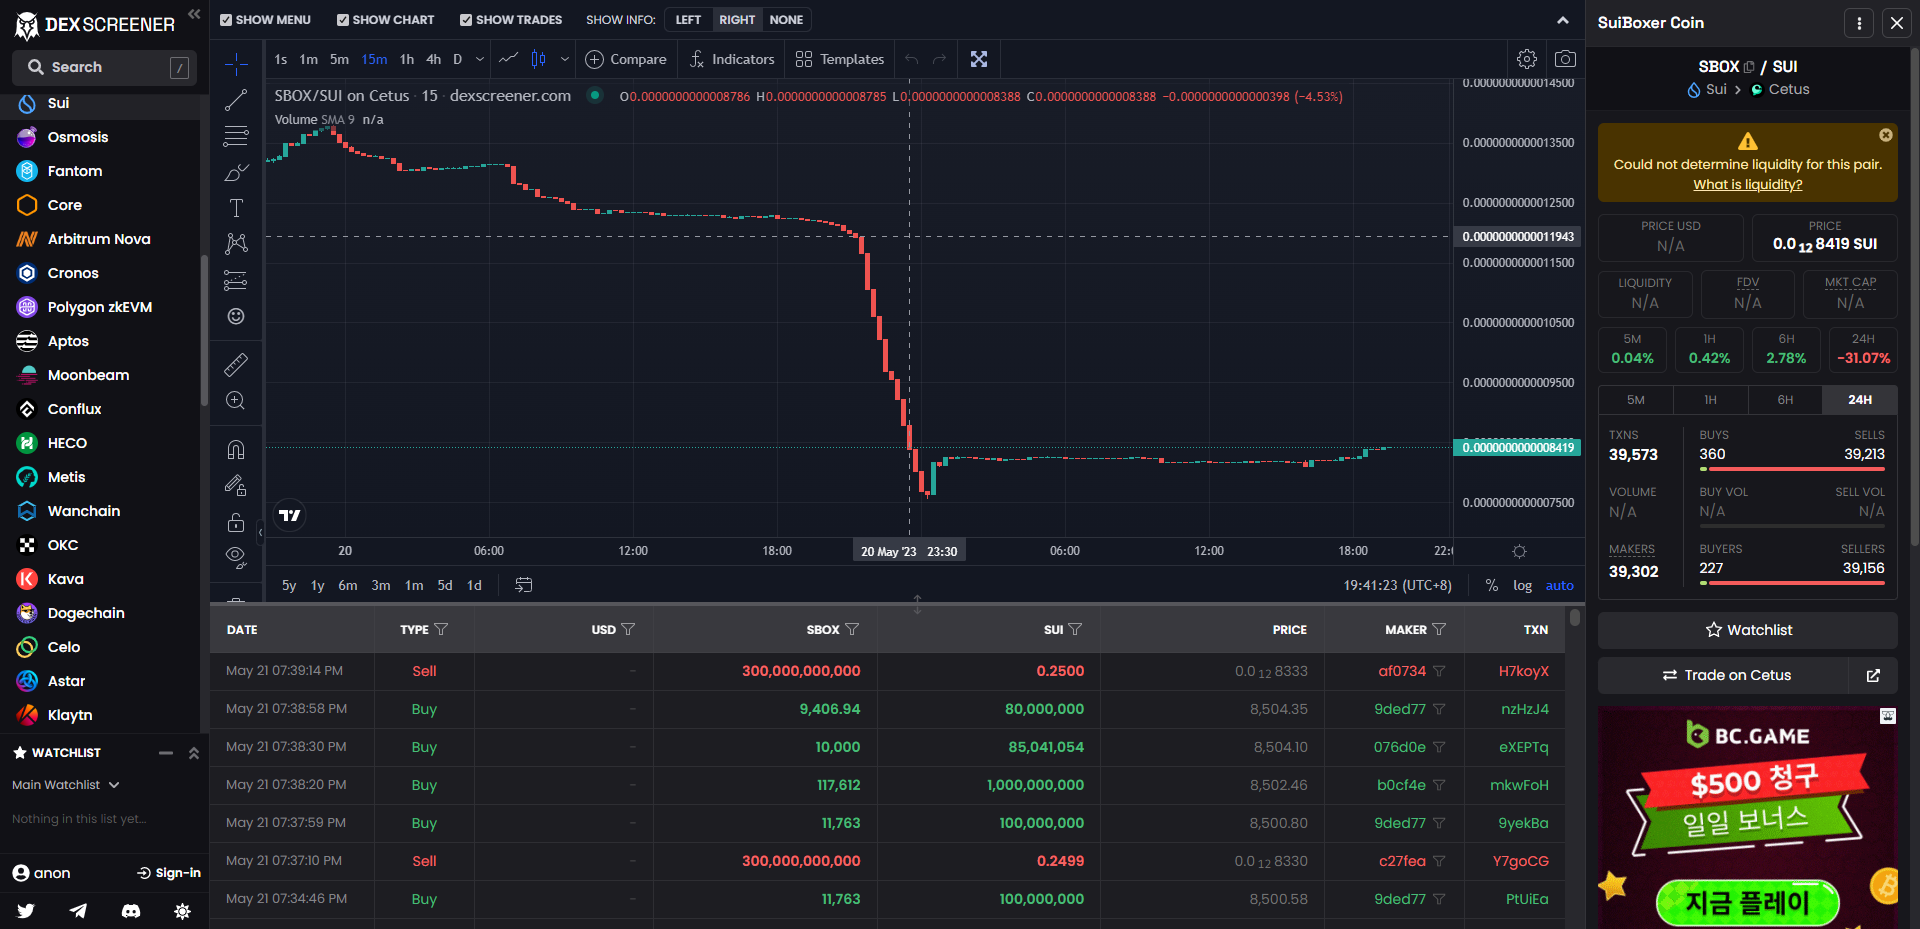This screenshot has width=1920, height=929.
Task: Click the emoji icon tool
Action: [236, 316]
